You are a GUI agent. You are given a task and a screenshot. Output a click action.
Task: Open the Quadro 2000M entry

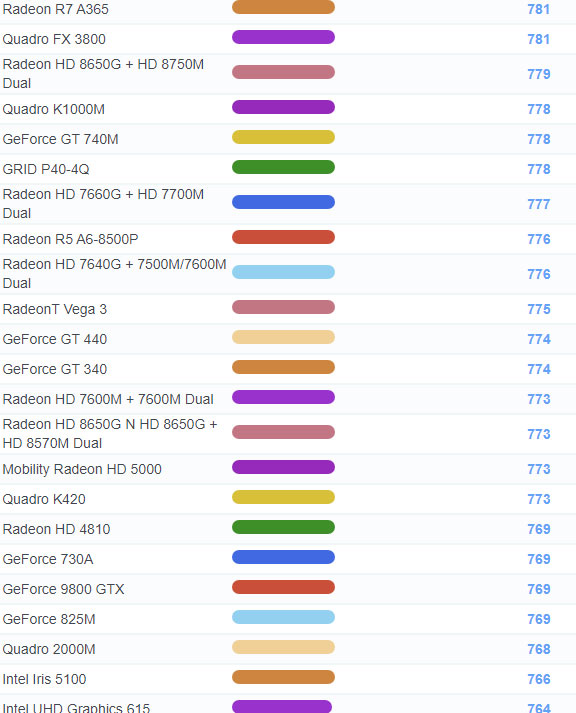[49, 649]
